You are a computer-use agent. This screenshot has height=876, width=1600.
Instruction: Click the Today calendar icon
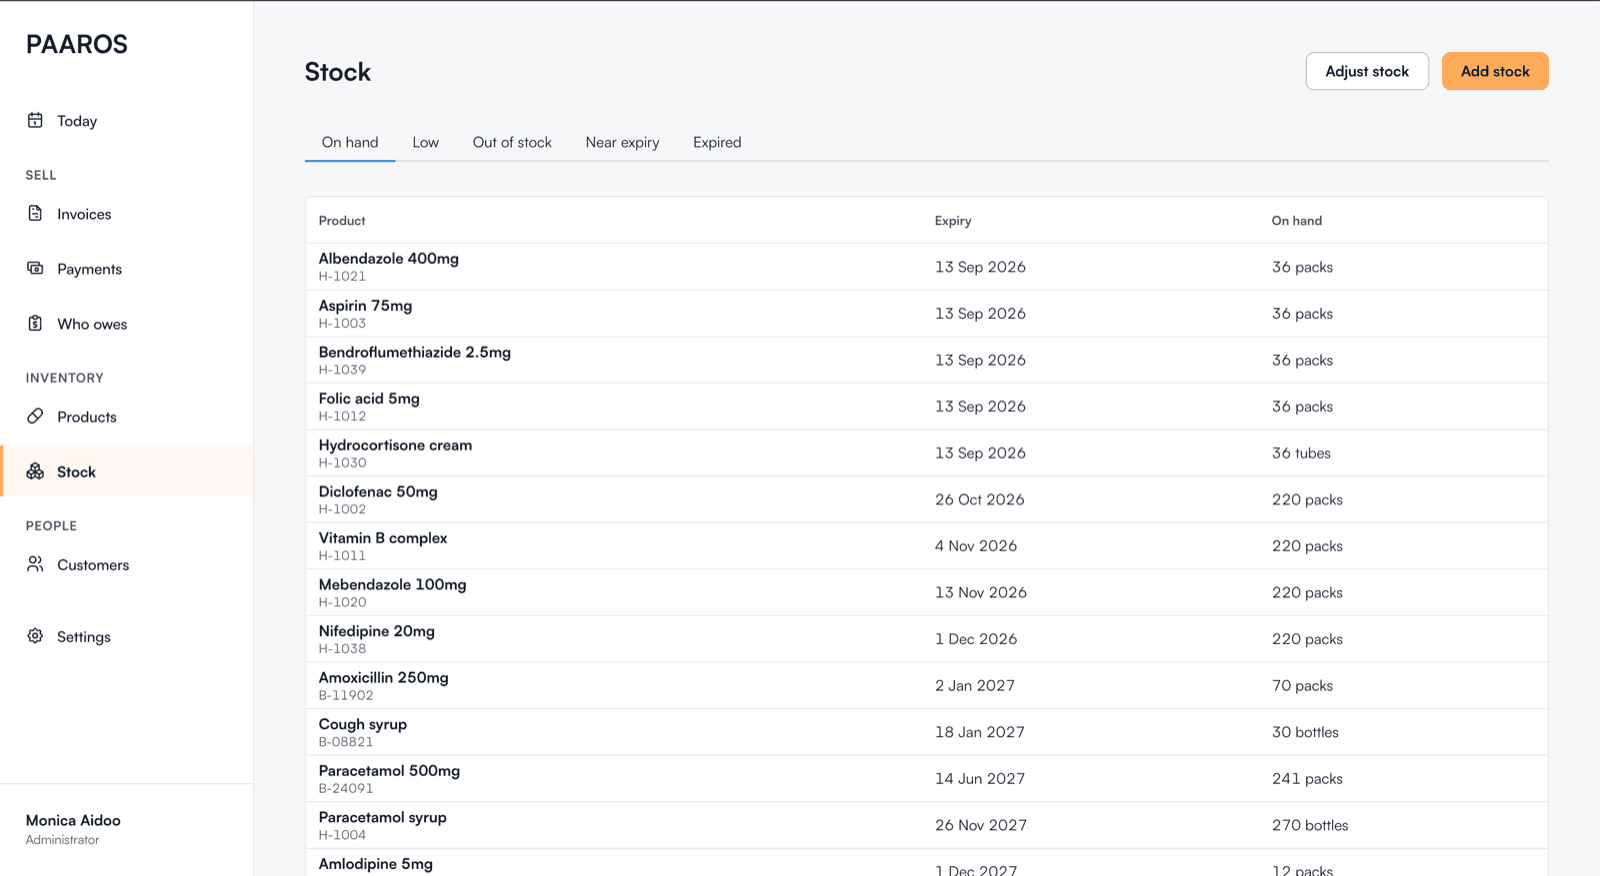(x=35, y=120)
